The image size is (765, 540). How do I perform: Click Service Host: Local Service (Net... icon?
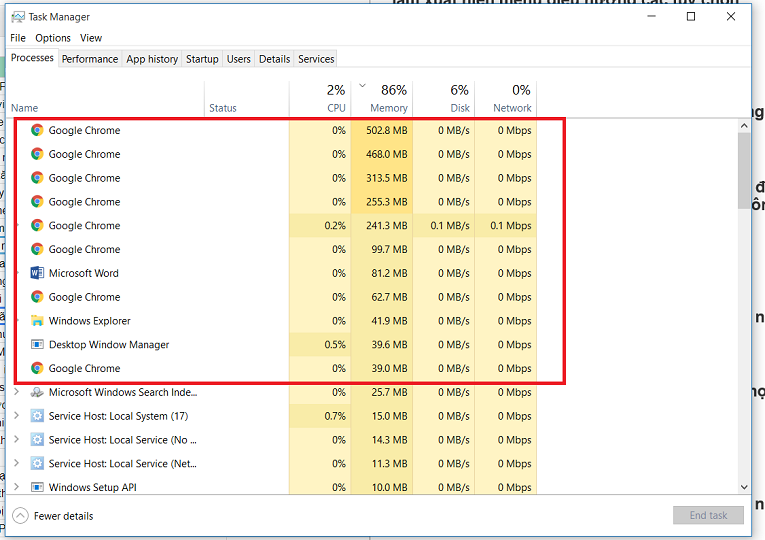coord(37,464)
